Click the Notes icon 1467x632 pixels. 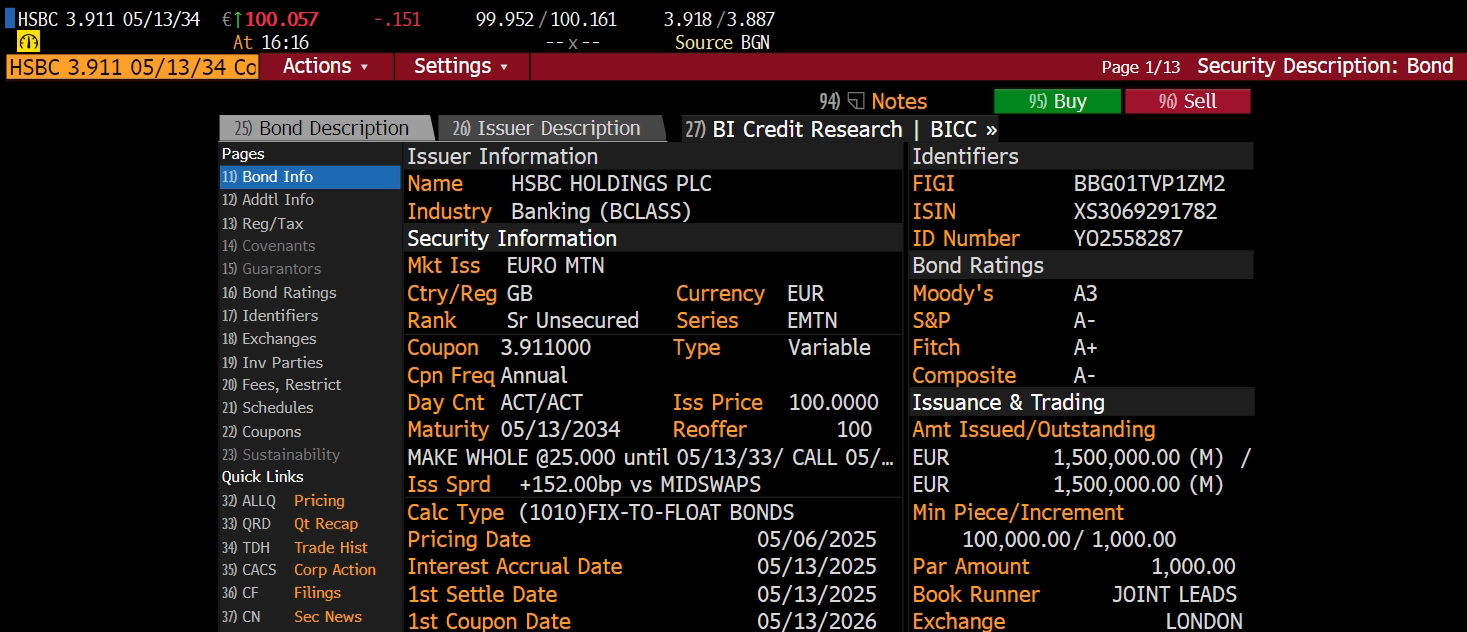855,101
